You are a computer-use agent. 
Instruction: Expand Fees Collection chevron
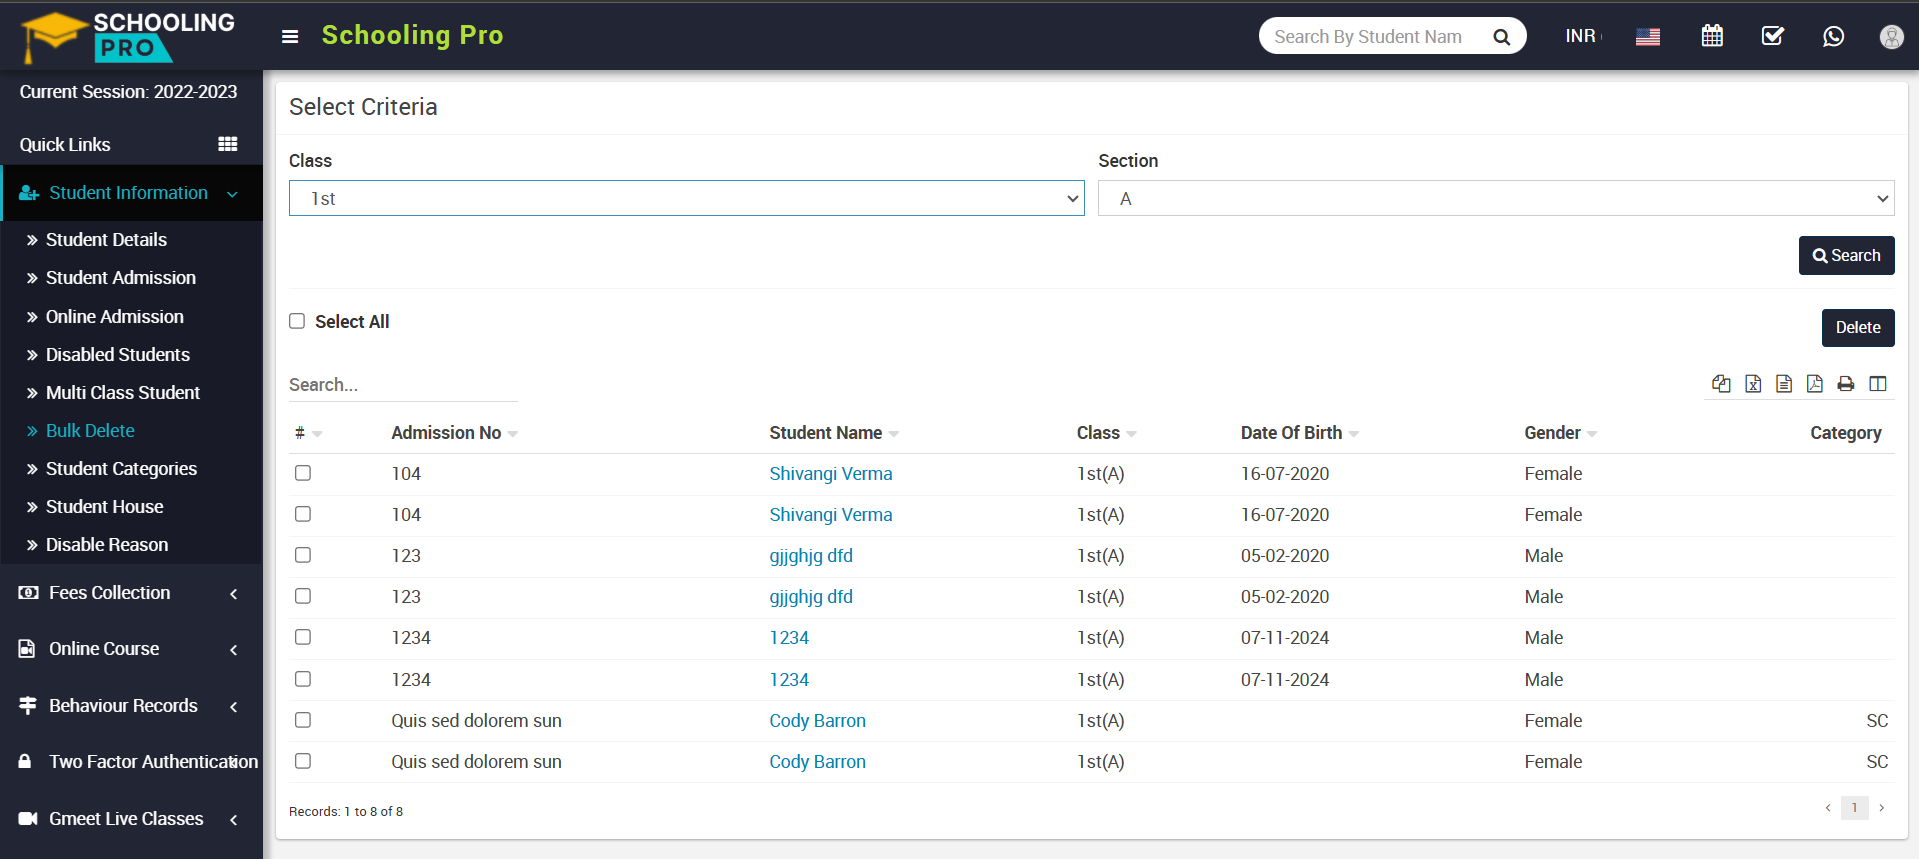[234, 594]
